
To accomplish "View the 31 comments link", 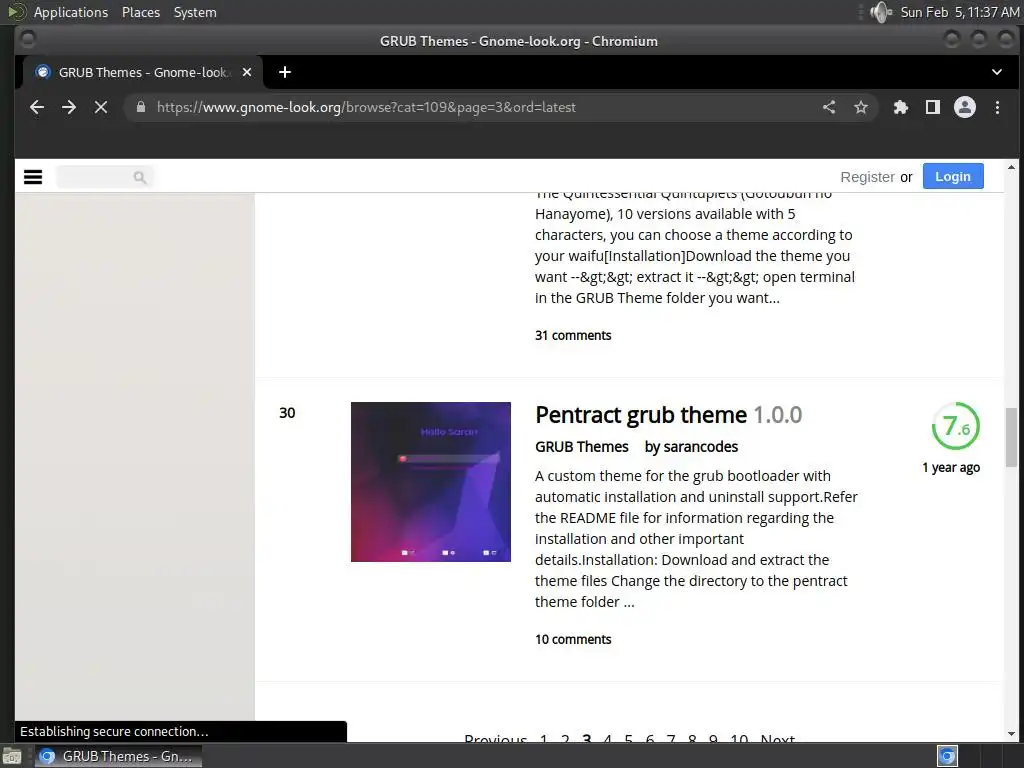I will coord(573,335).
